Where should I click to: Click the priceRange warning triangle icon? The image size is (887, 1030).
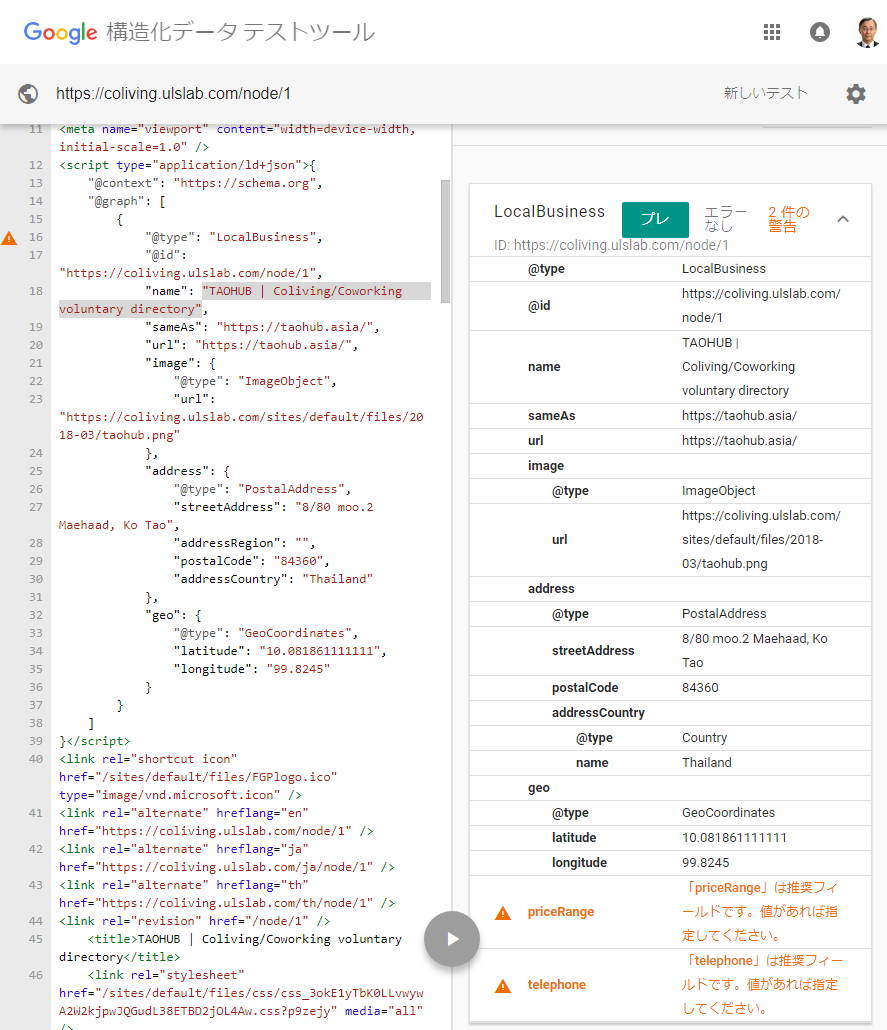point(503,913)
